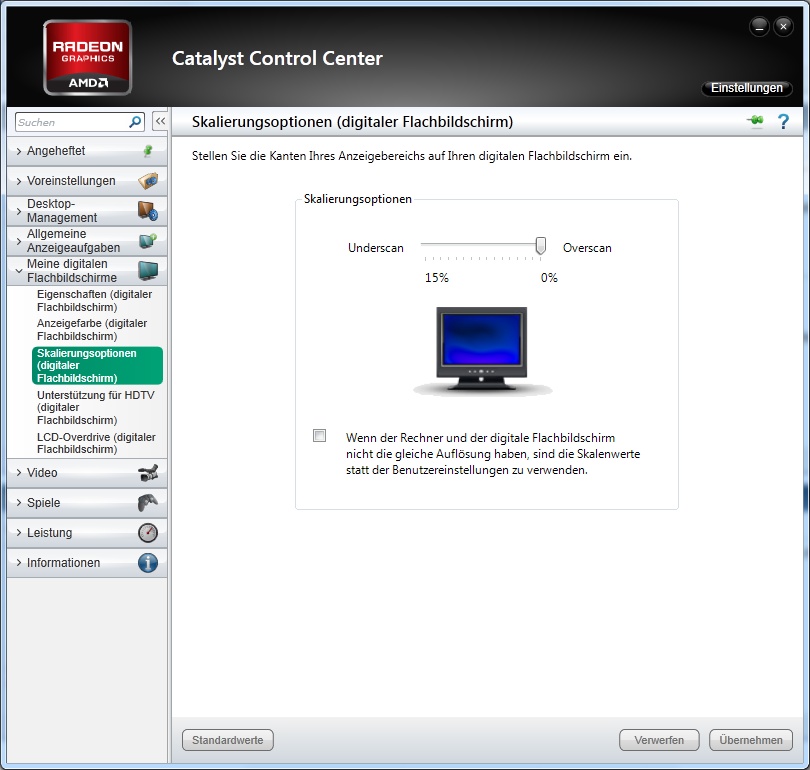Click the Overscan label
Image resolution: width=810 pixels, height=770 pixels.
coord(587,248)
